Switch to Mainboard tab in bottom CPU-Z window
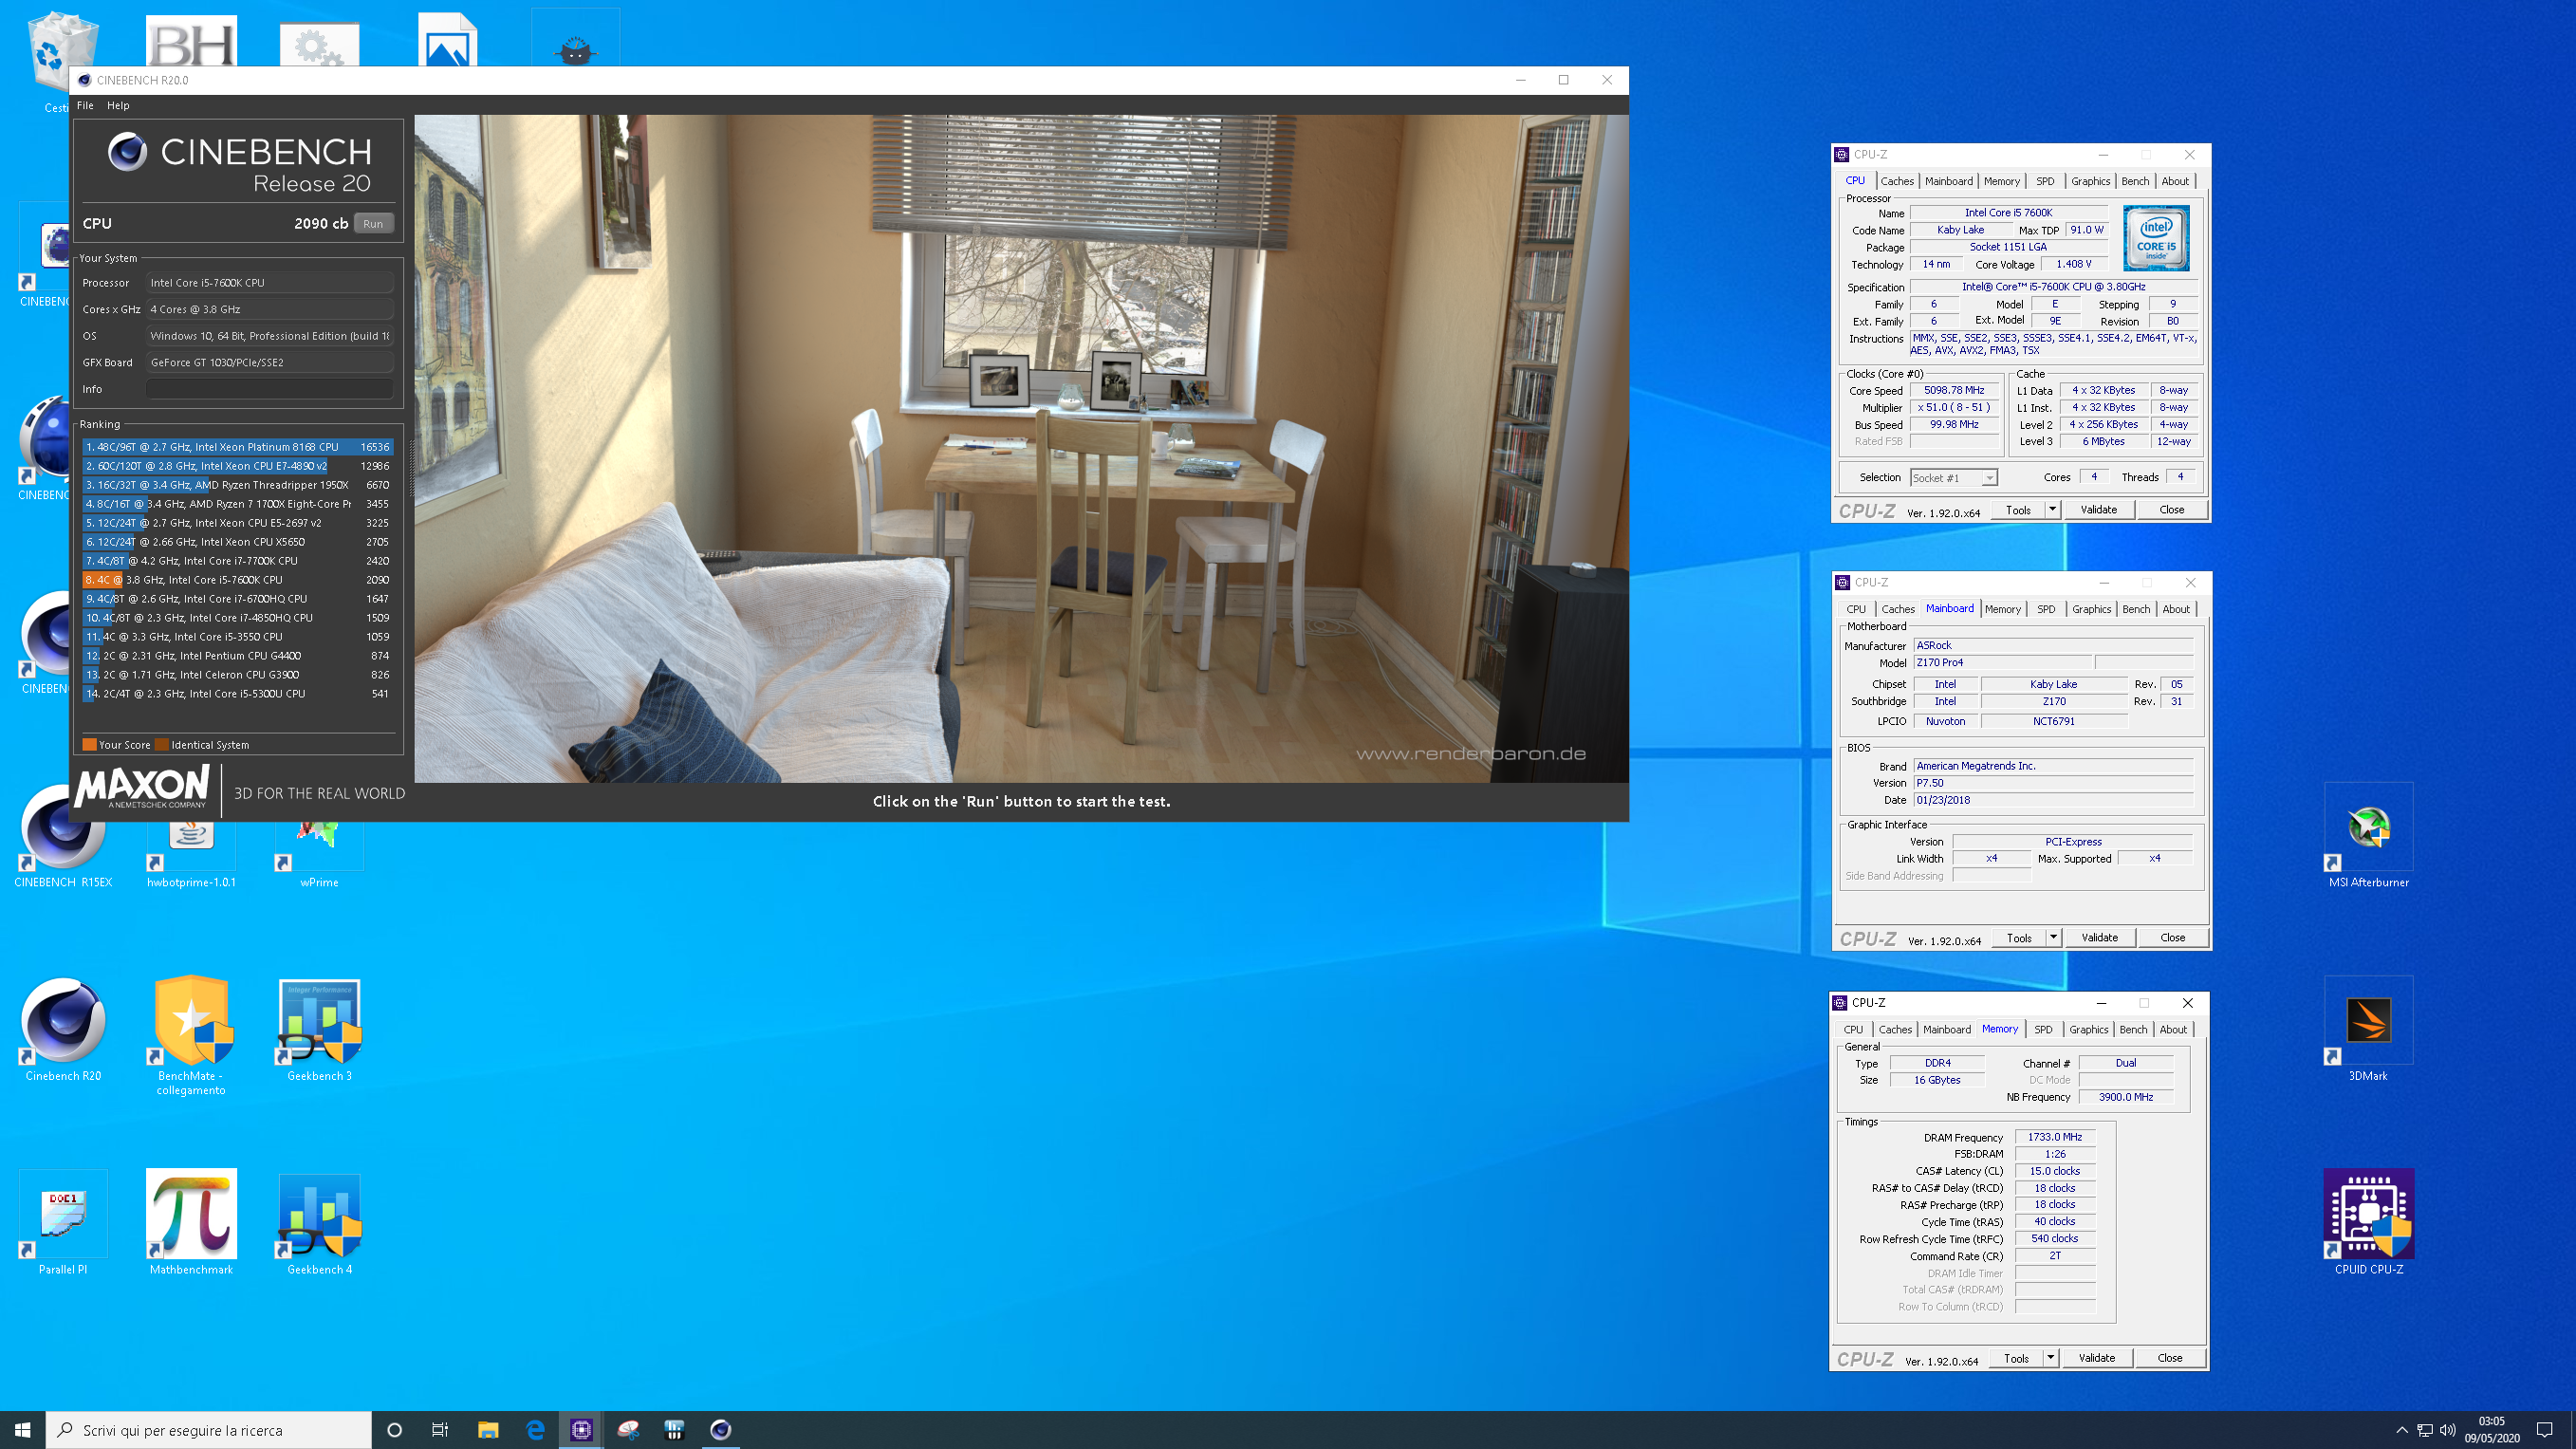 click(1946, 1029)
